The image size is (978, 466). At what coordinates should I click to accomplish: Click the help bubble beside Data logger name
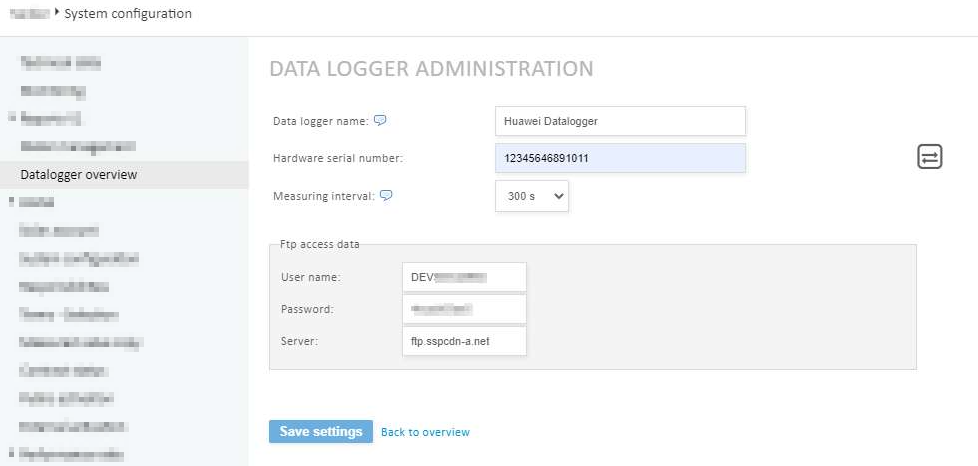380,121
